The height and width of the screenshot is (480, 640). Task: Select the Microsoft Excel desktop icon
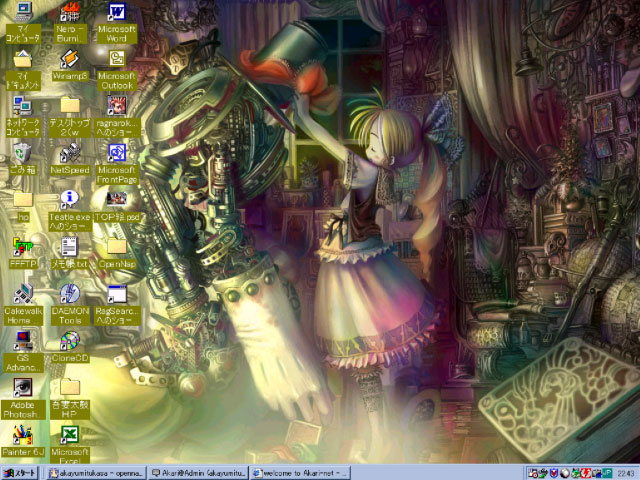pos(70,436)
